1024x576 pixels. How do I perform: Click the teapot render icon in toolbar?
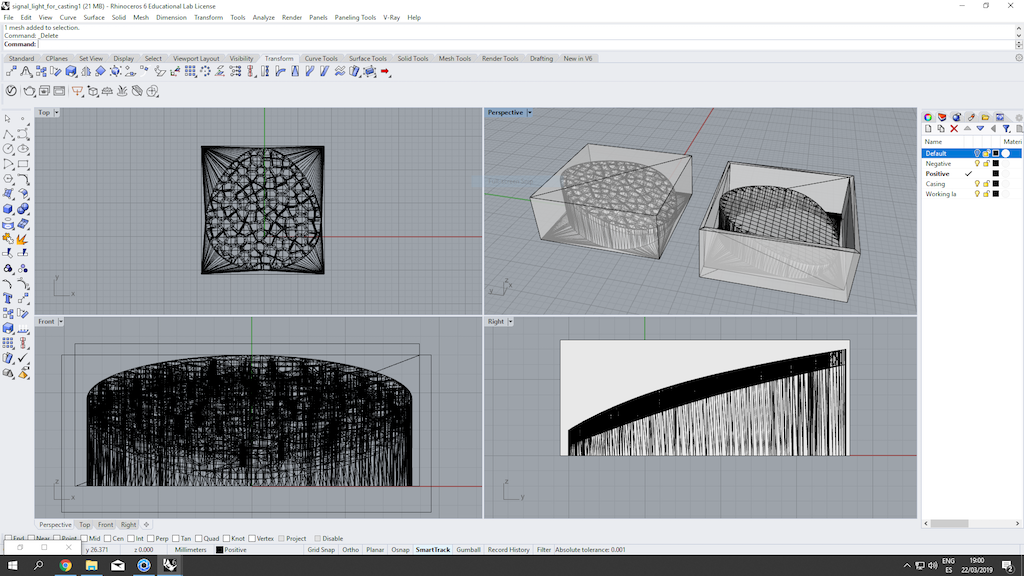click(x=29, y=91)
